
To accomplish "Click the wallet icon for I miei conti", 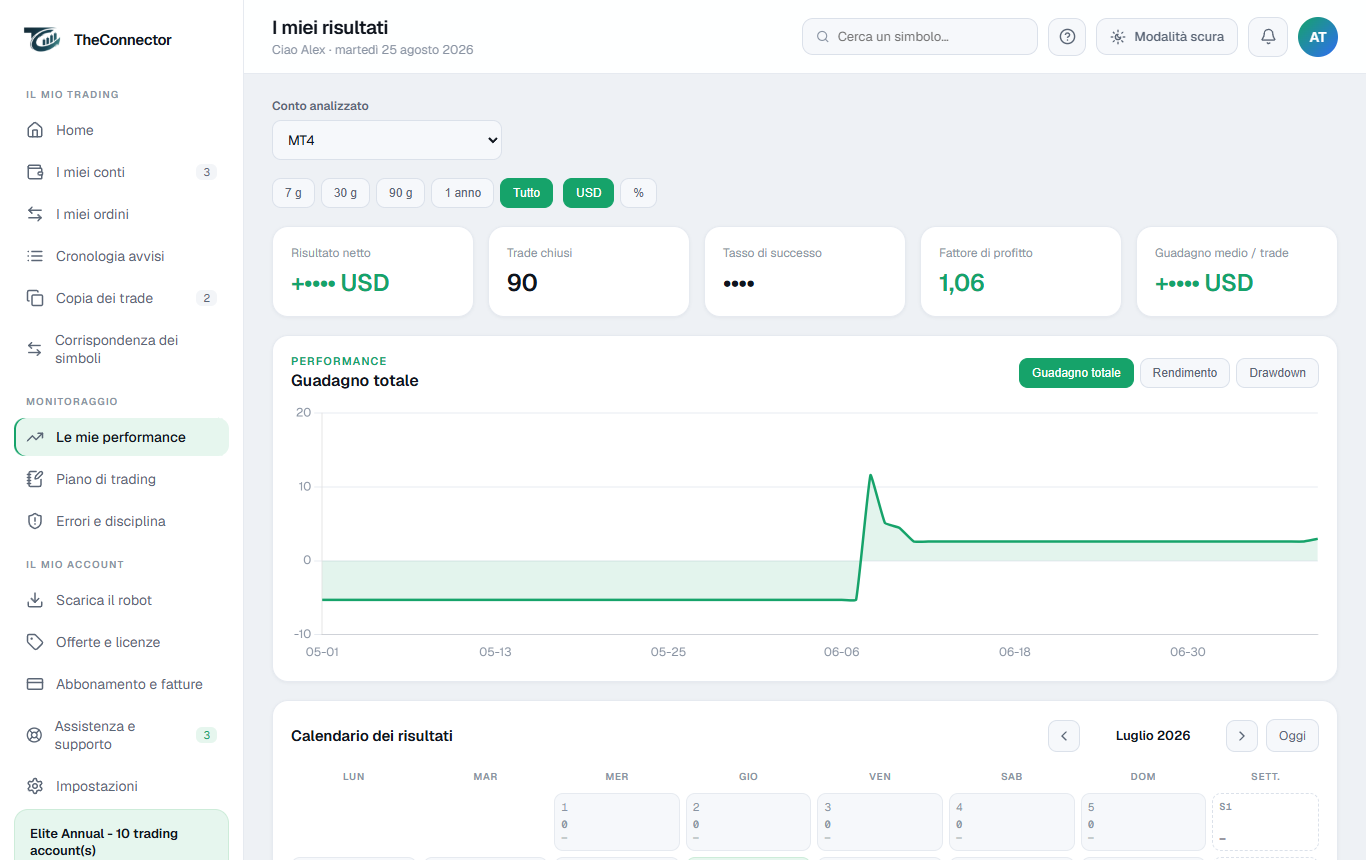I will click(35, 172).
